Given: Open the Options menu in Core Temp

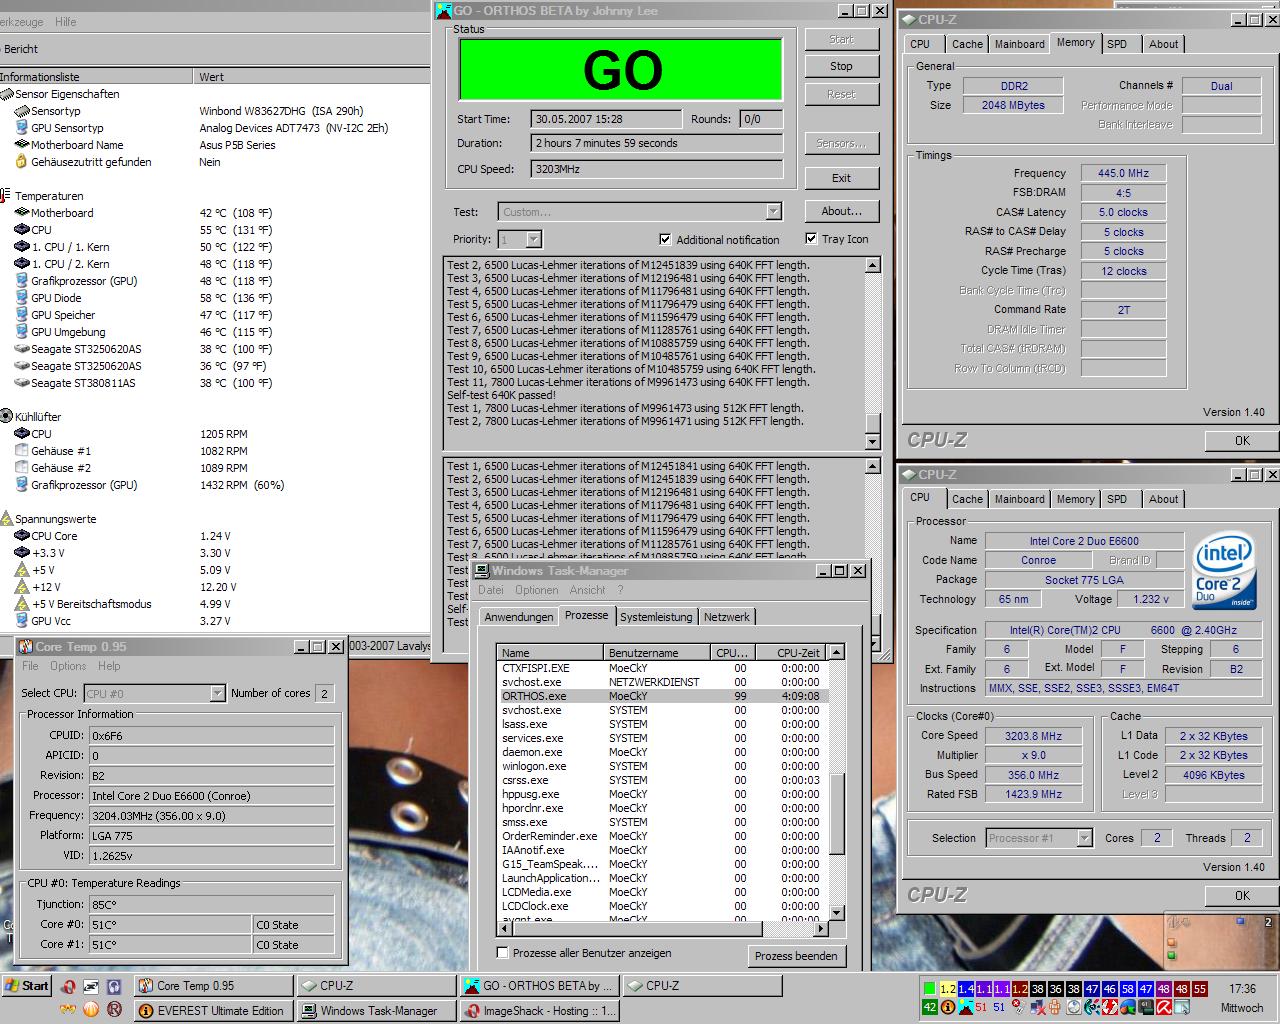Looking at the screenshot, I should [68, 666].
